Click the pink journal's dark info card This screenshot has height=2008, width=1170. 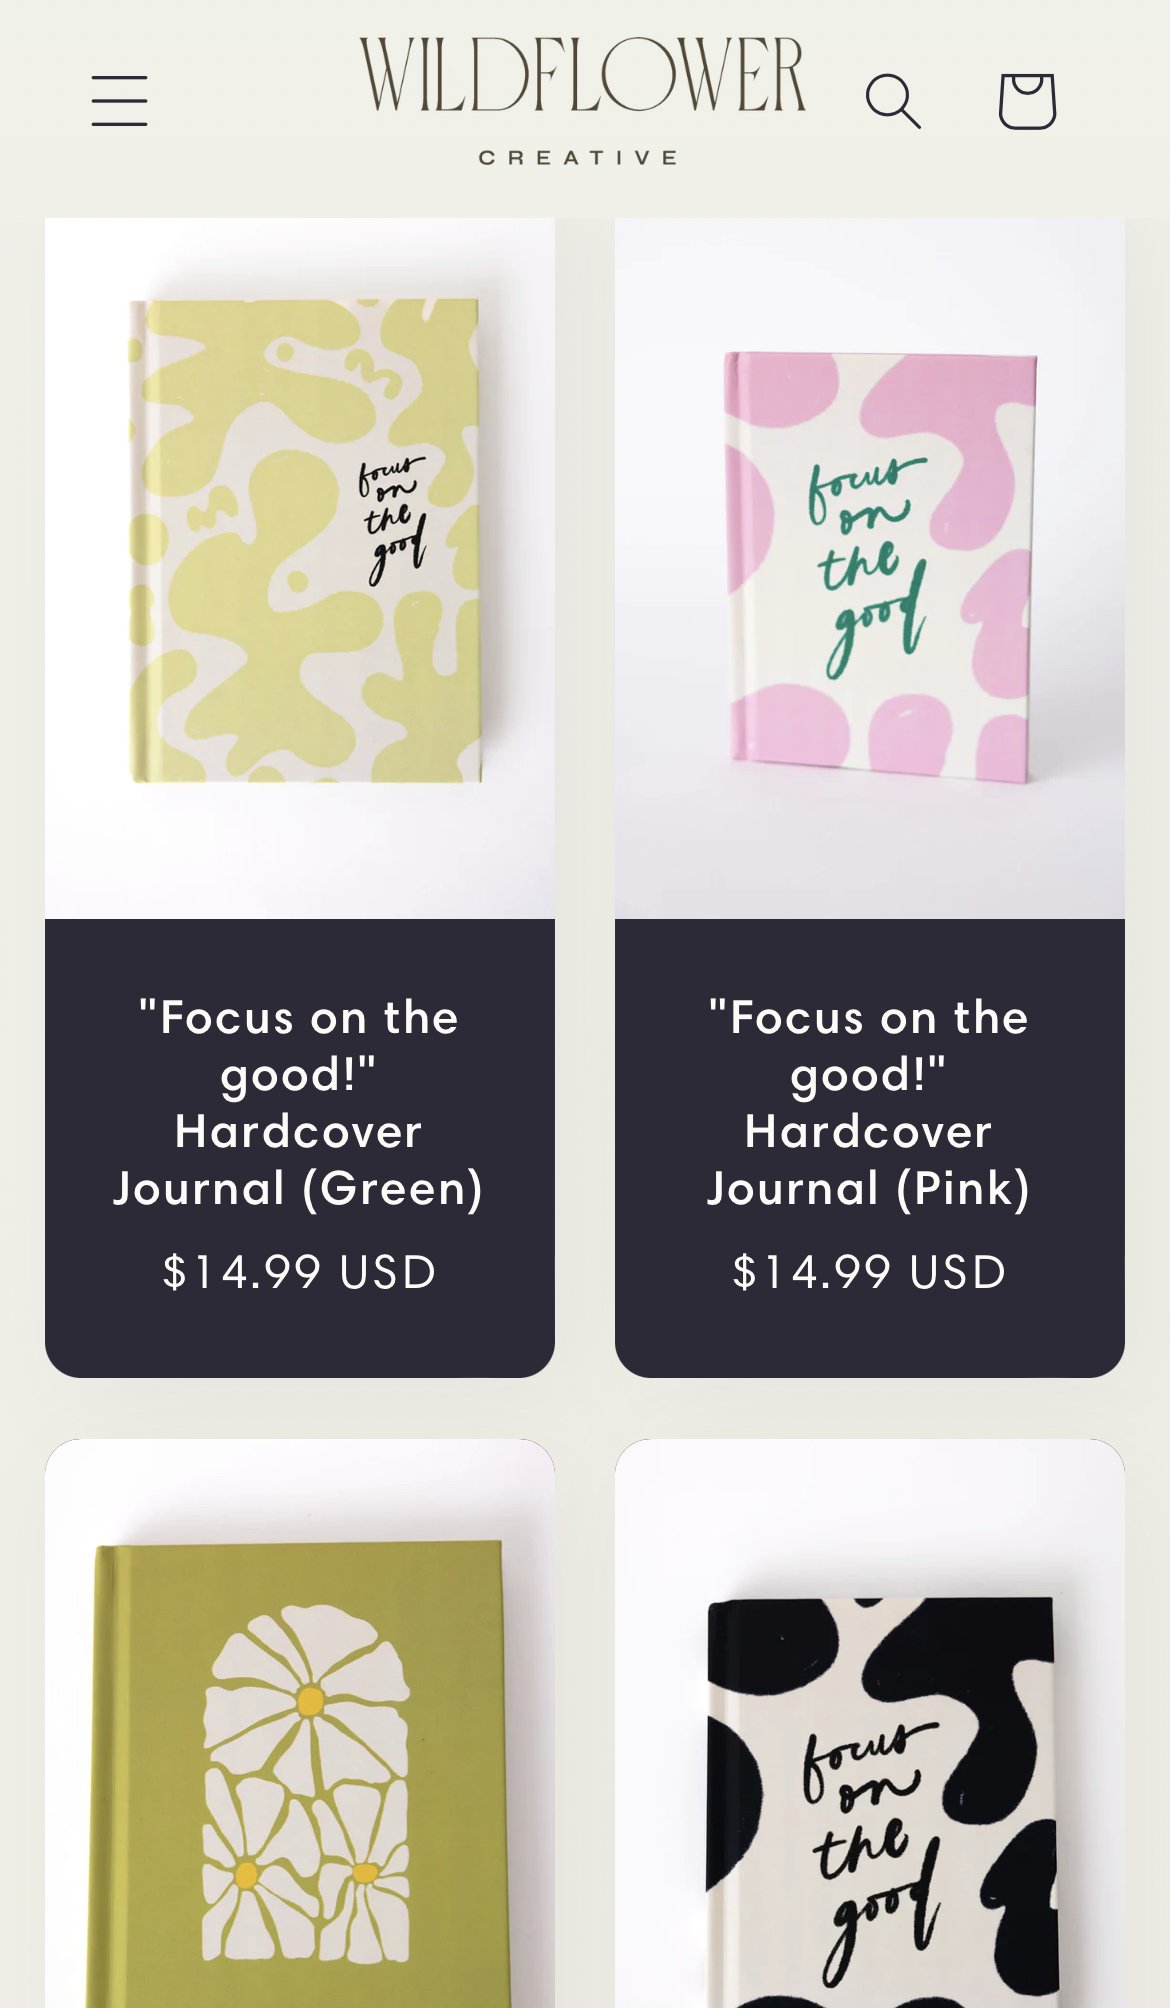coord(870,1148)
